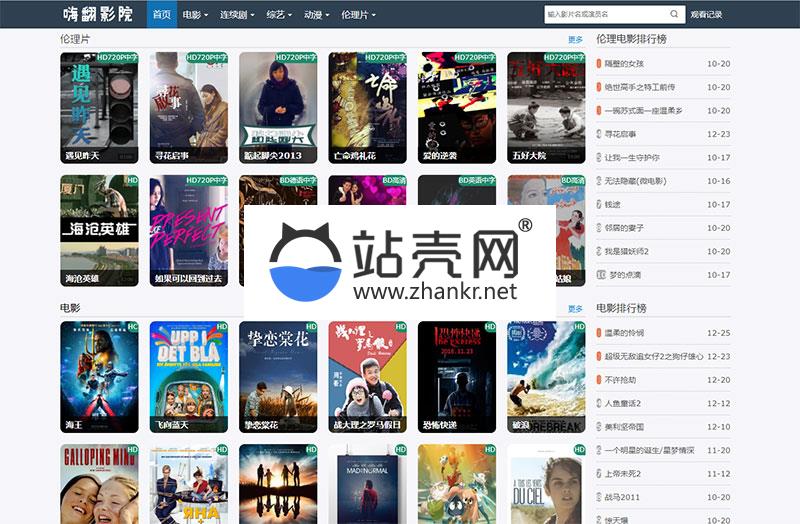Image resolution: width=800 pixels, height=524 pixels.
Task: Open the 挚恋棠花 poster
Action: click(278, 377)
